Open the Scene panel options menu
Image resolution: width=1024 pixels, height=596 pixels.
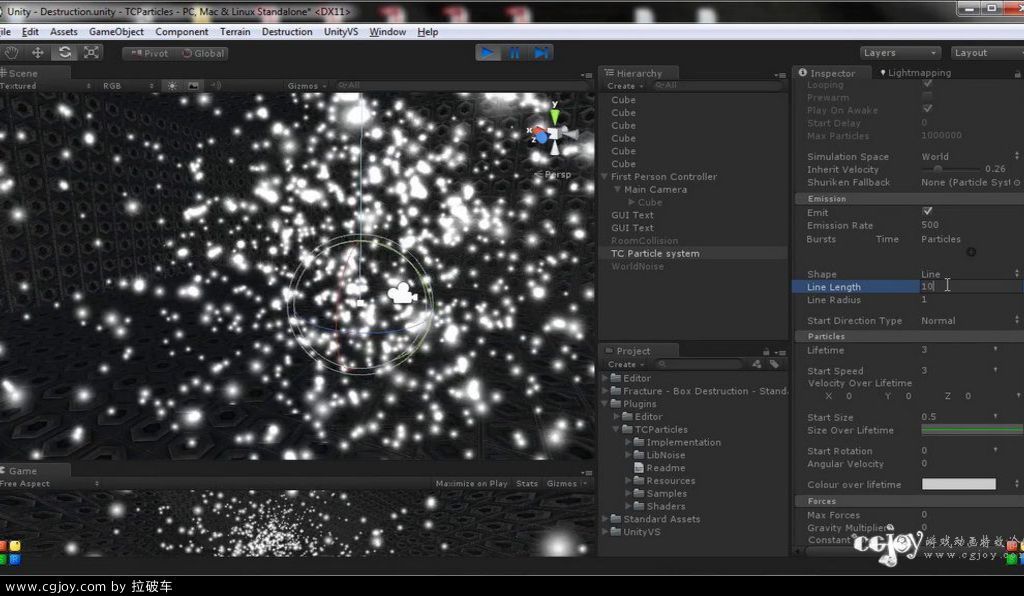pyautogui.click(x=586, y=75)
